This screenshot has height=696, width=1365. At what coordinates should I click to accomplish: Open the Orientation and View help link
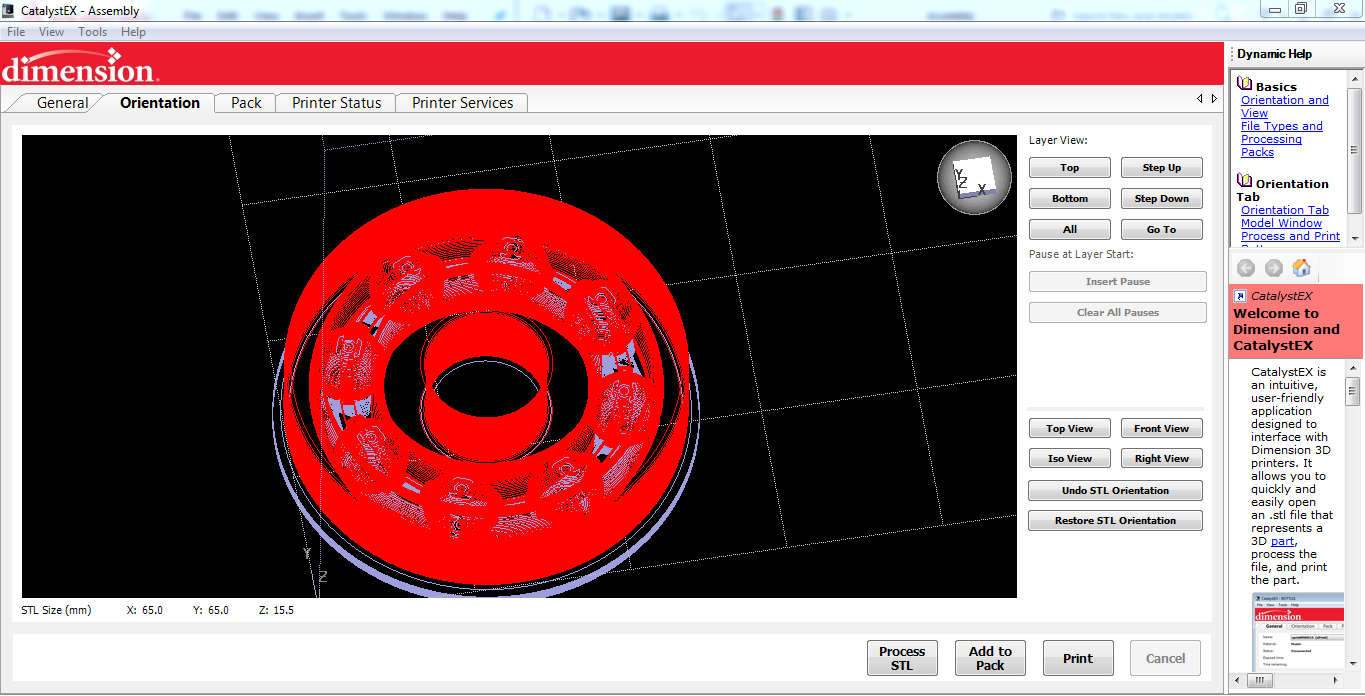[x=1285, y=106]
